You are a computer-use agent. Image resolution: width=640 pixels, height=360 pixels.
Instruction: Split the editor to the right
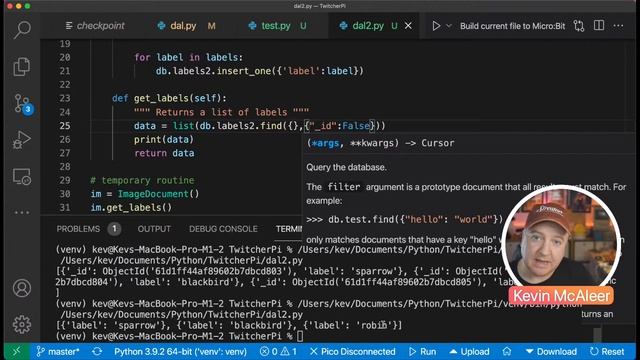tap(599, 25)
